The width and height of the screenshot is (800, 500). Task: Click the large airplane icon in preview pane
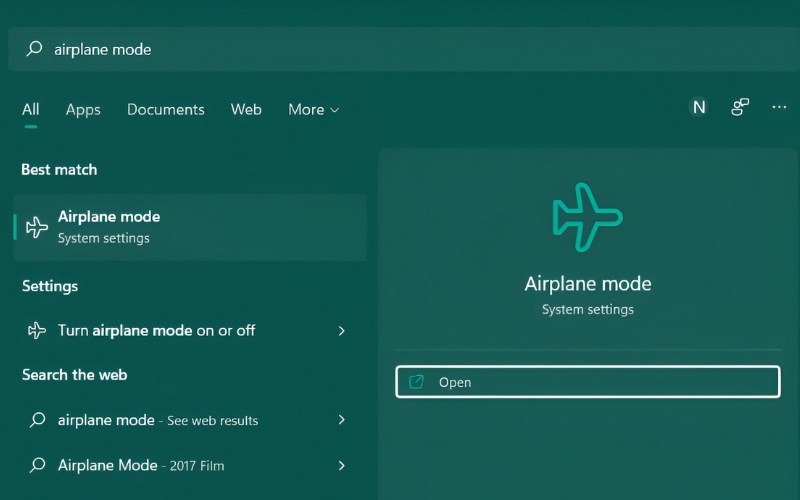(x=587, y=216)
